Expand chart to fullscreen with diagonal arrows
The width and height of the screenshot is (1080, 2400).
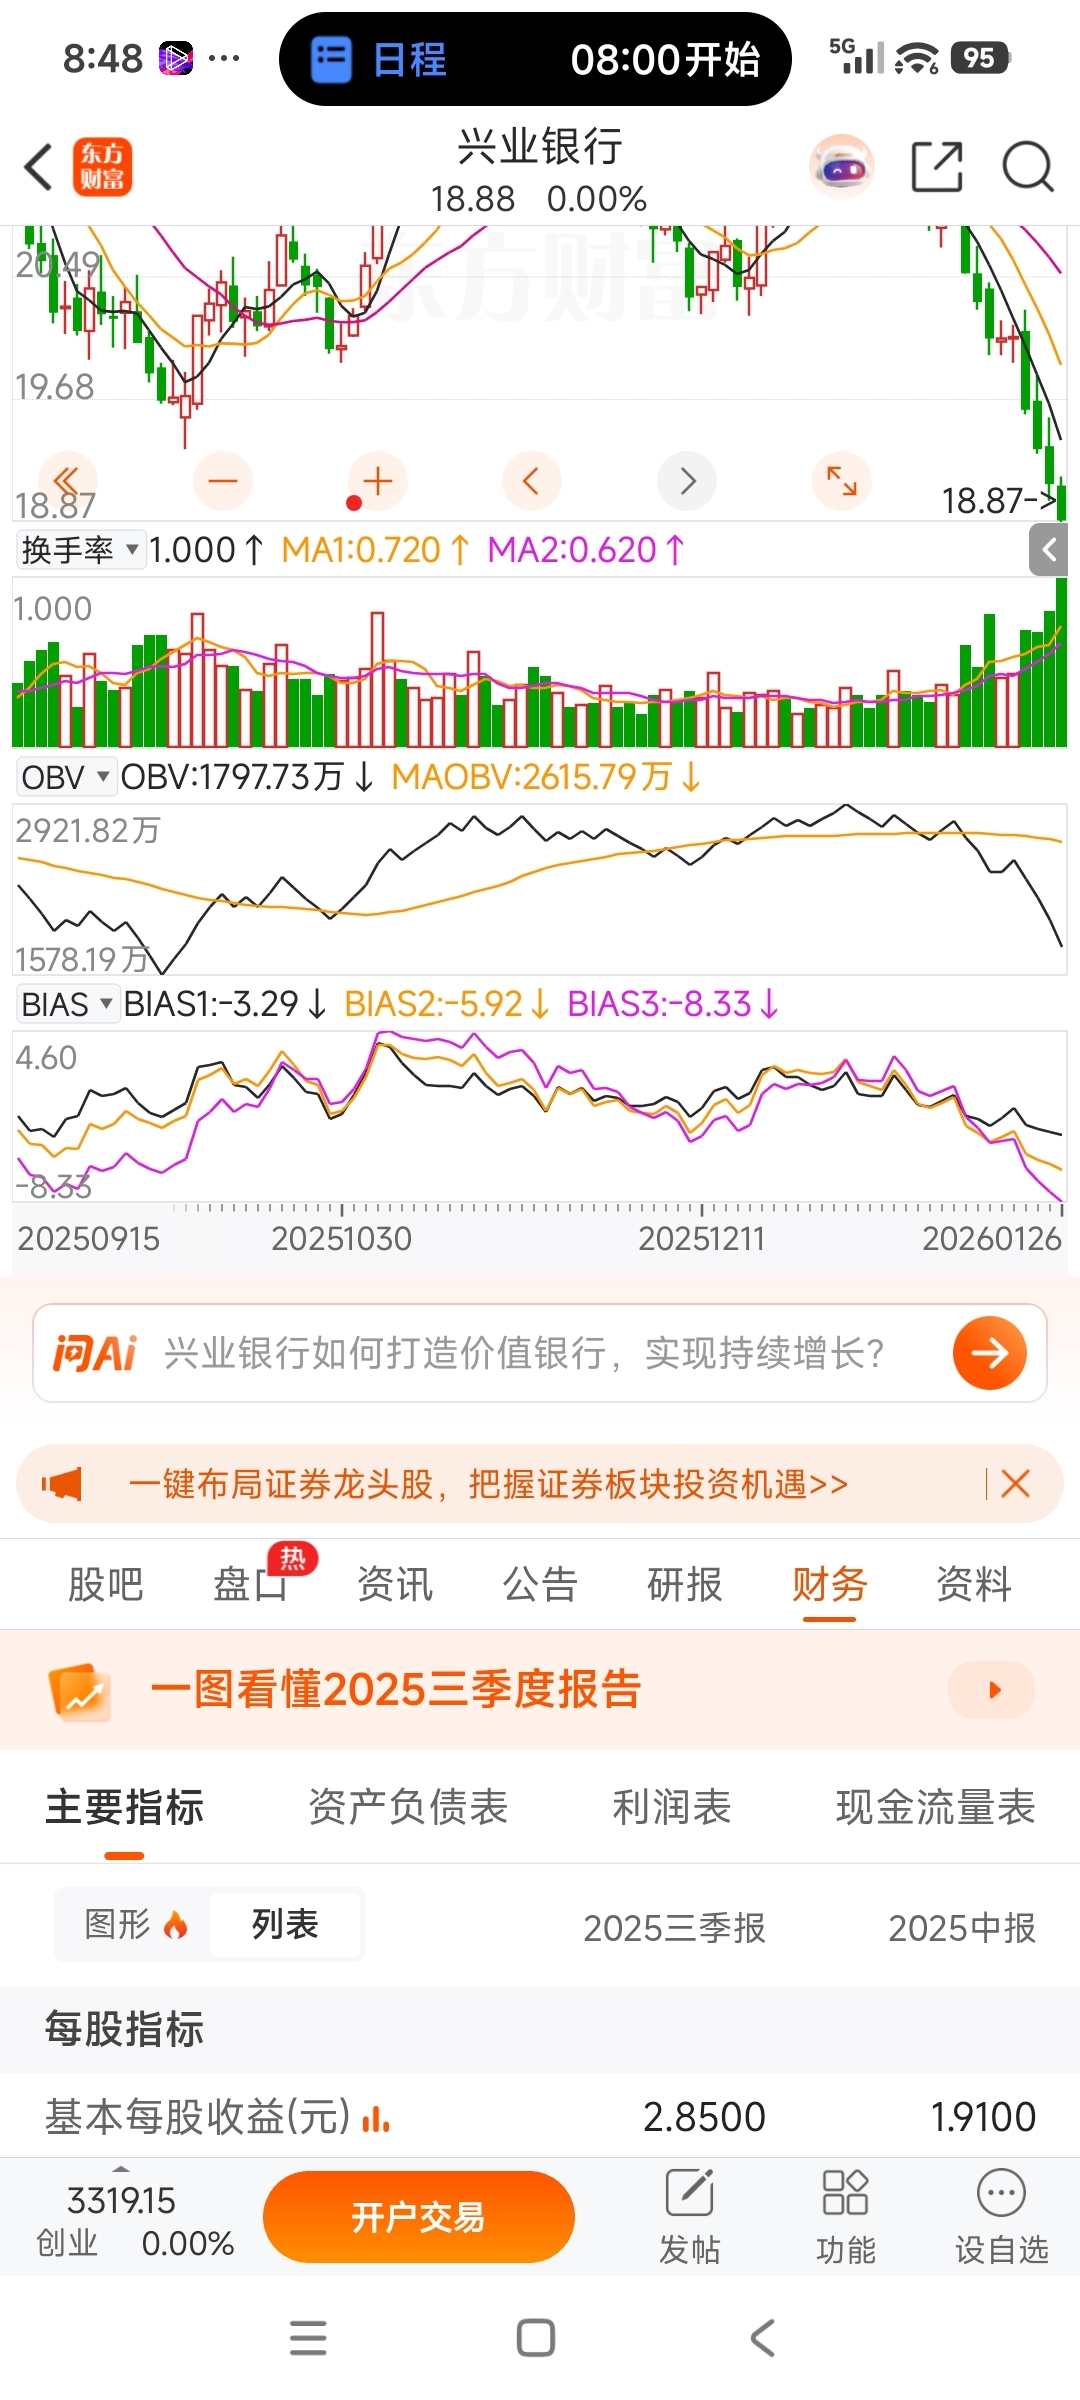[842, 482]
